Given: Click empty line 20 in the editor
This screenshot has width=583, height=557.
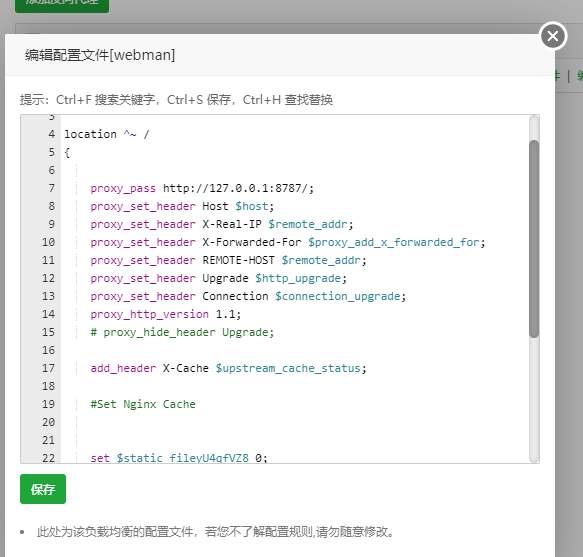Looking at the screenshot, I should (294, 422).
